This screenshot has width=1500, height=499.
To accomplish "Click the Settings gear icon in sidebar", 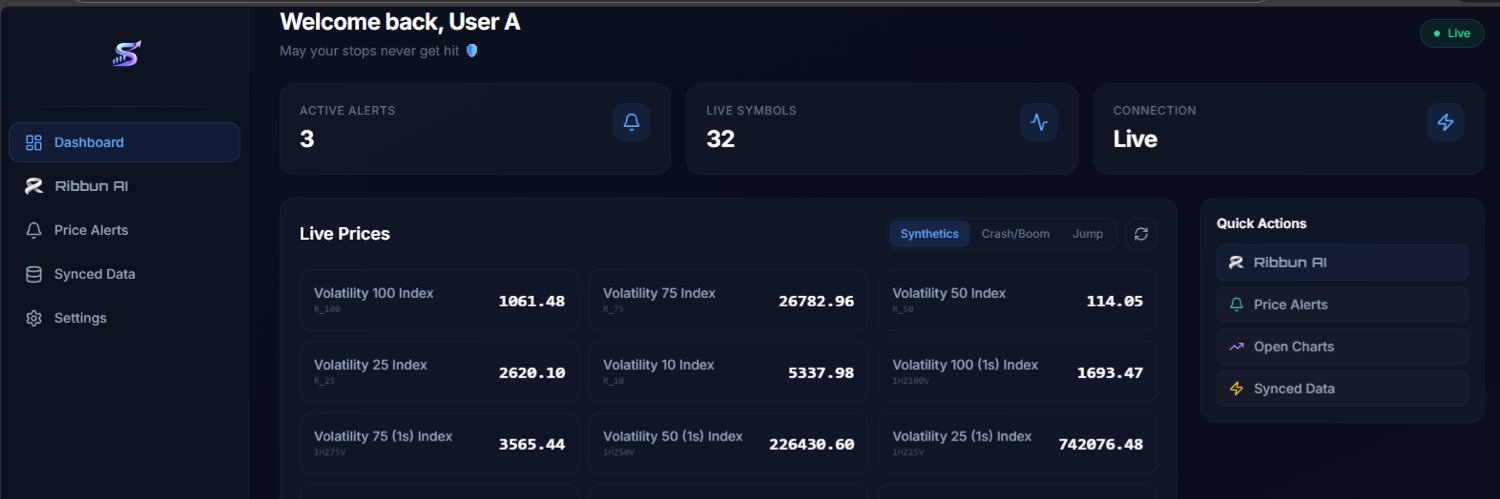I will [x=34, y=318].
